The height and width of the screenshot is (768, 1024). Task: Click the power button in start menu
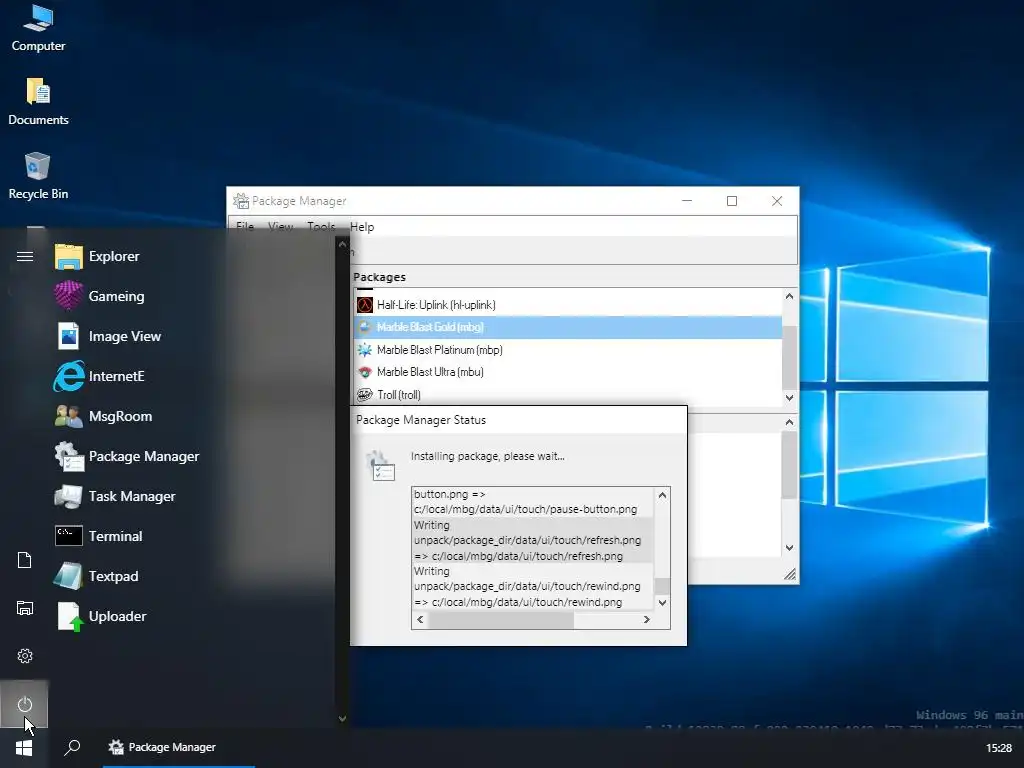pyautogui.click(x=25, y=704)
